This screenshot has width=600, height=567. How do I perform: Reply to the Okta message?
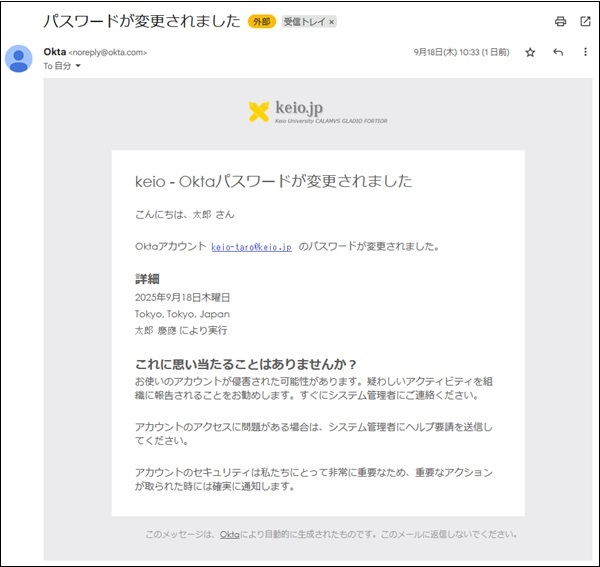(x=558, y=52)
